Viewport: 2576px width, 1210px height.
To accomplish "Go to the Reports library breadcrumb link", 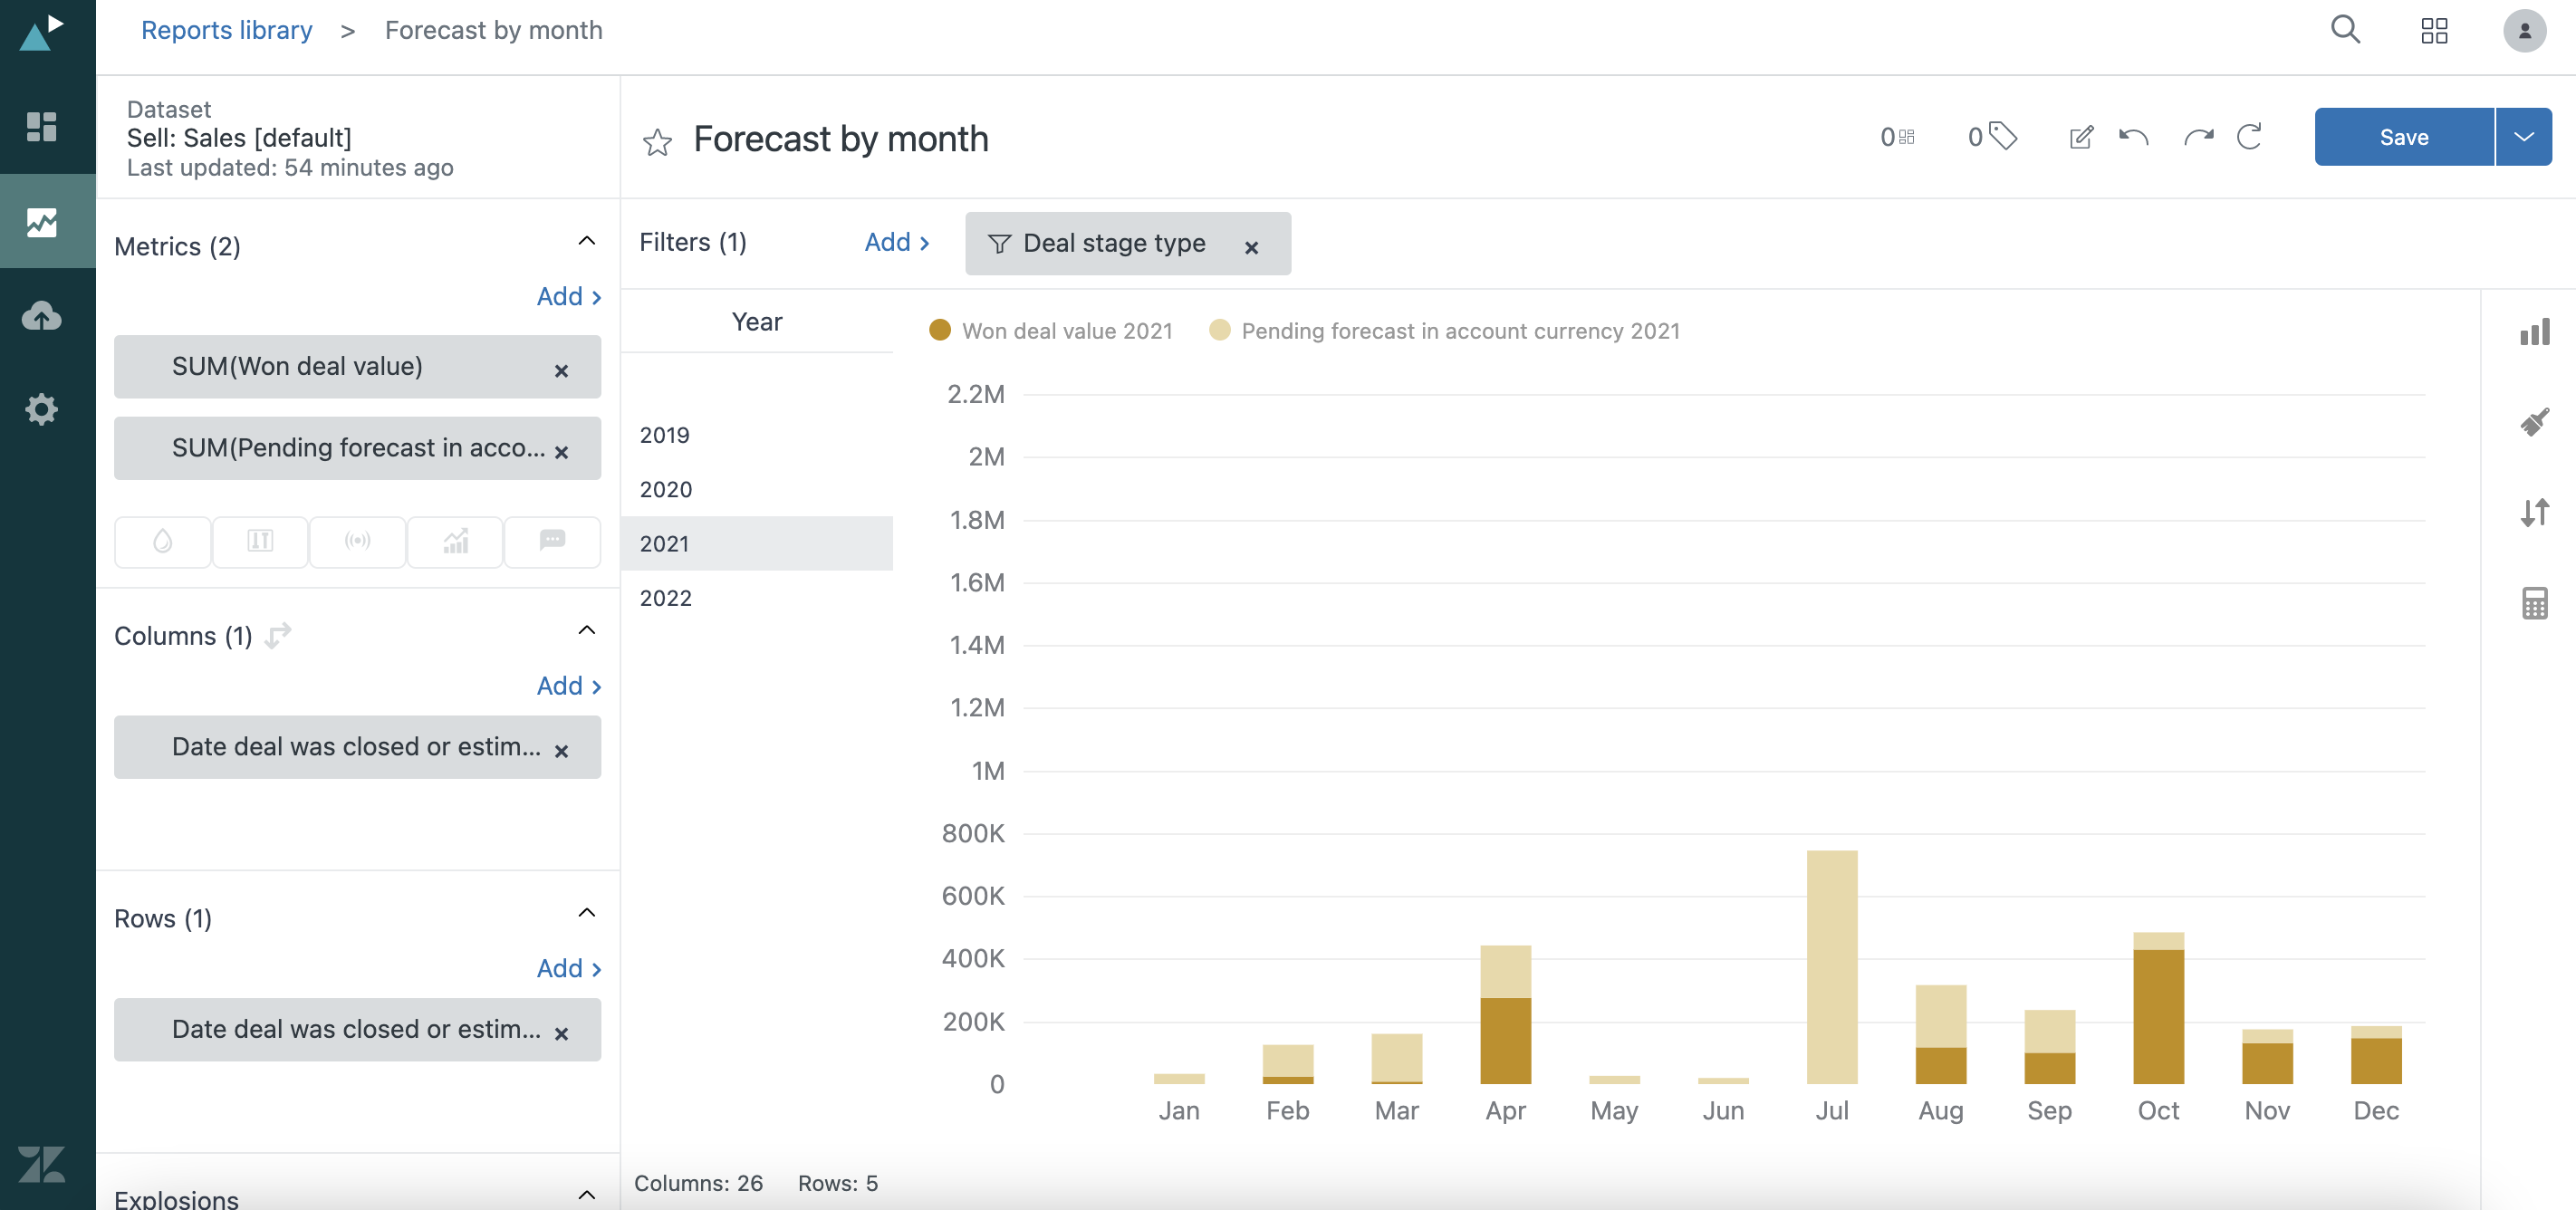I will [226, 30].
